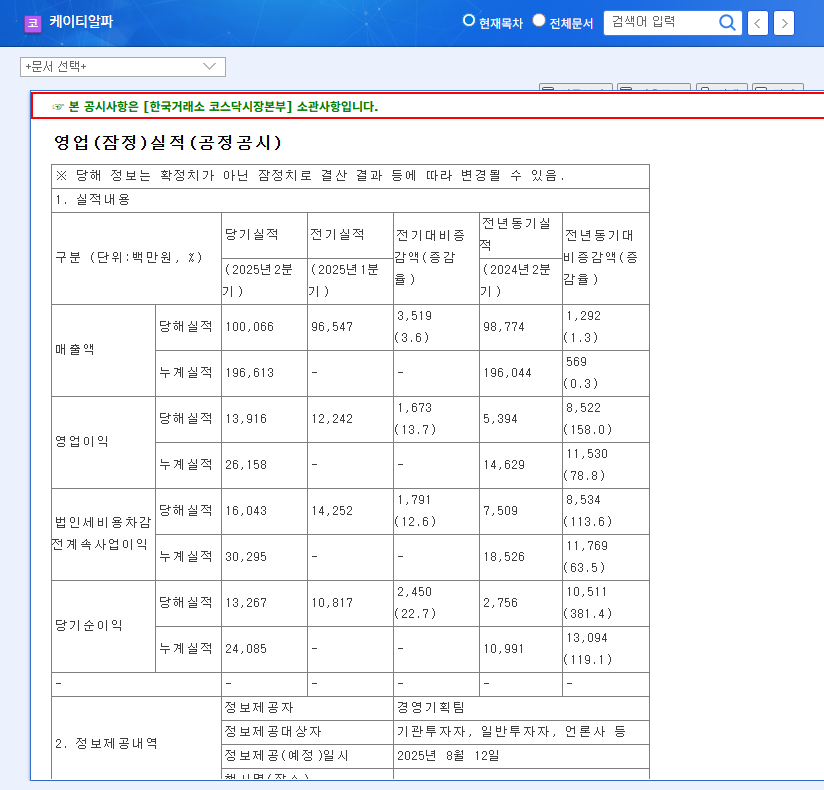
Task: Click the purple KOSDAQ '코' market icon
Action: pos(33,23)
